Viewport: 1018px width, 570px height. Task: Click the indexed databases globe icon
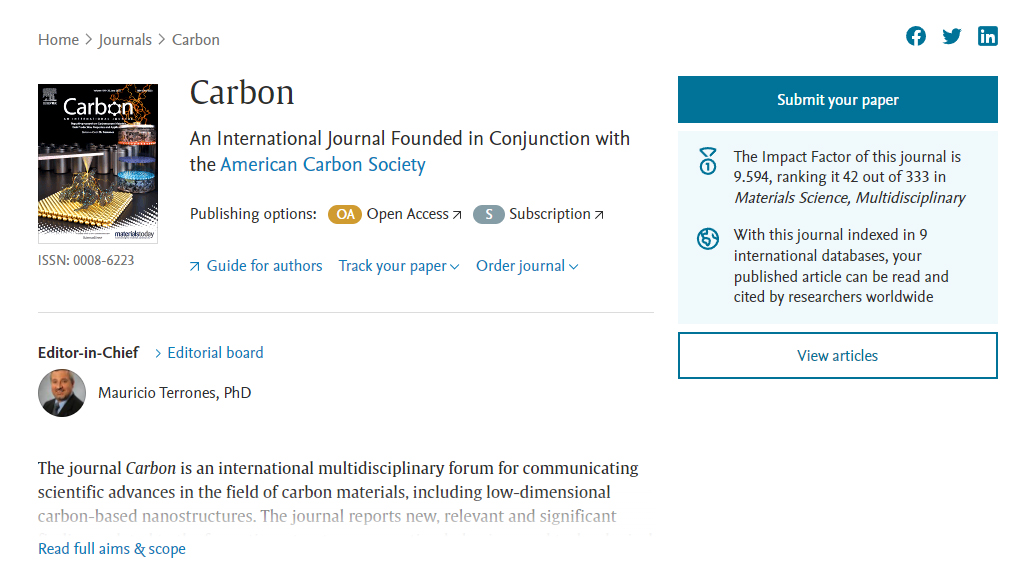pyautogui.click(x=708, y=239)
